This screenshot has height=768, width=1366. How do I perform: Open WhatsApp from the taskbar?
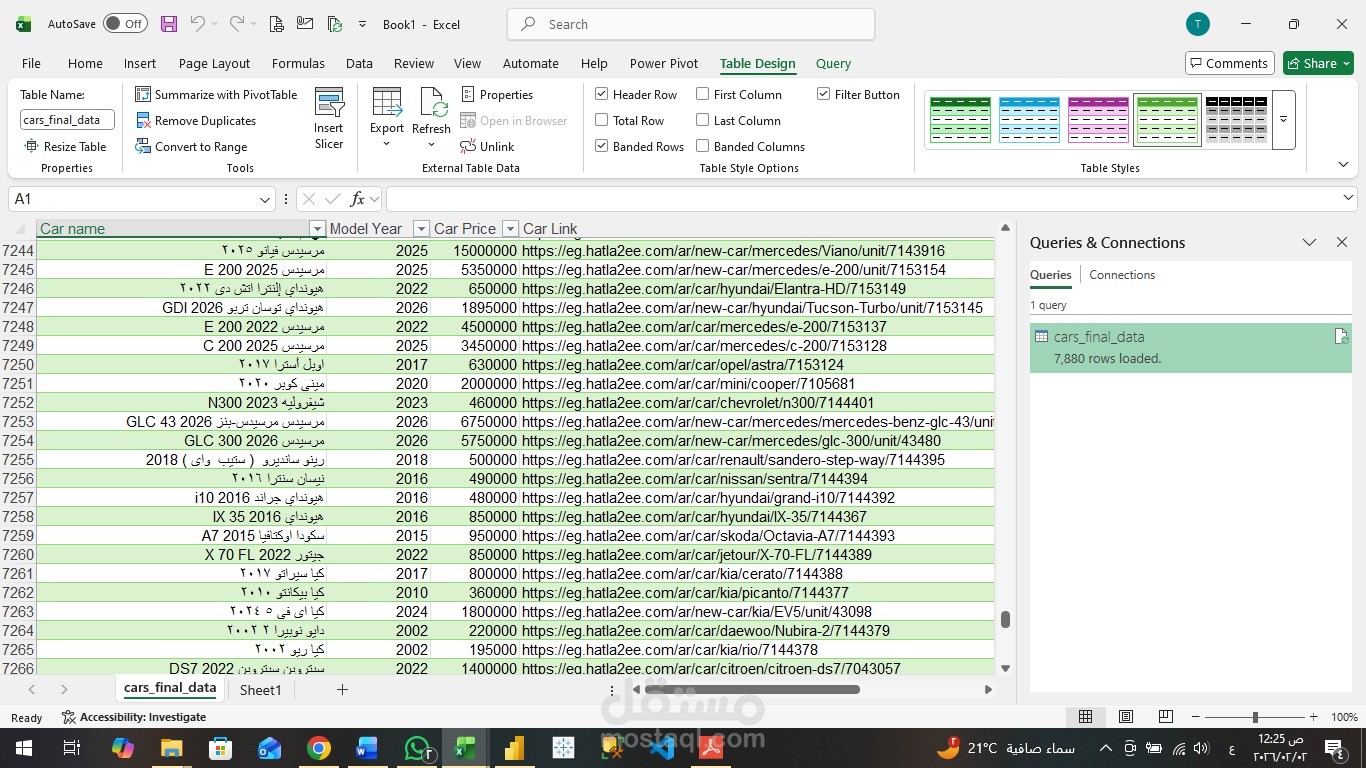tap(417, 748)
